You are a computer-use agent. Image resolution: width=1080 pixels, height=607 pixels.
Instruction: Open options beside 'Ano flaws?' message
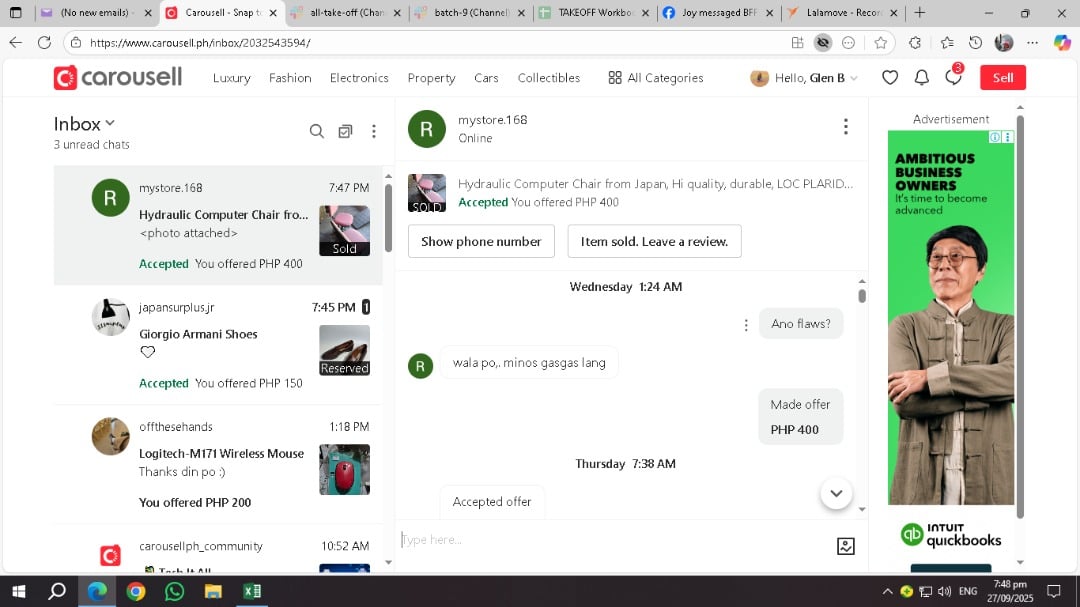(746, 325)
